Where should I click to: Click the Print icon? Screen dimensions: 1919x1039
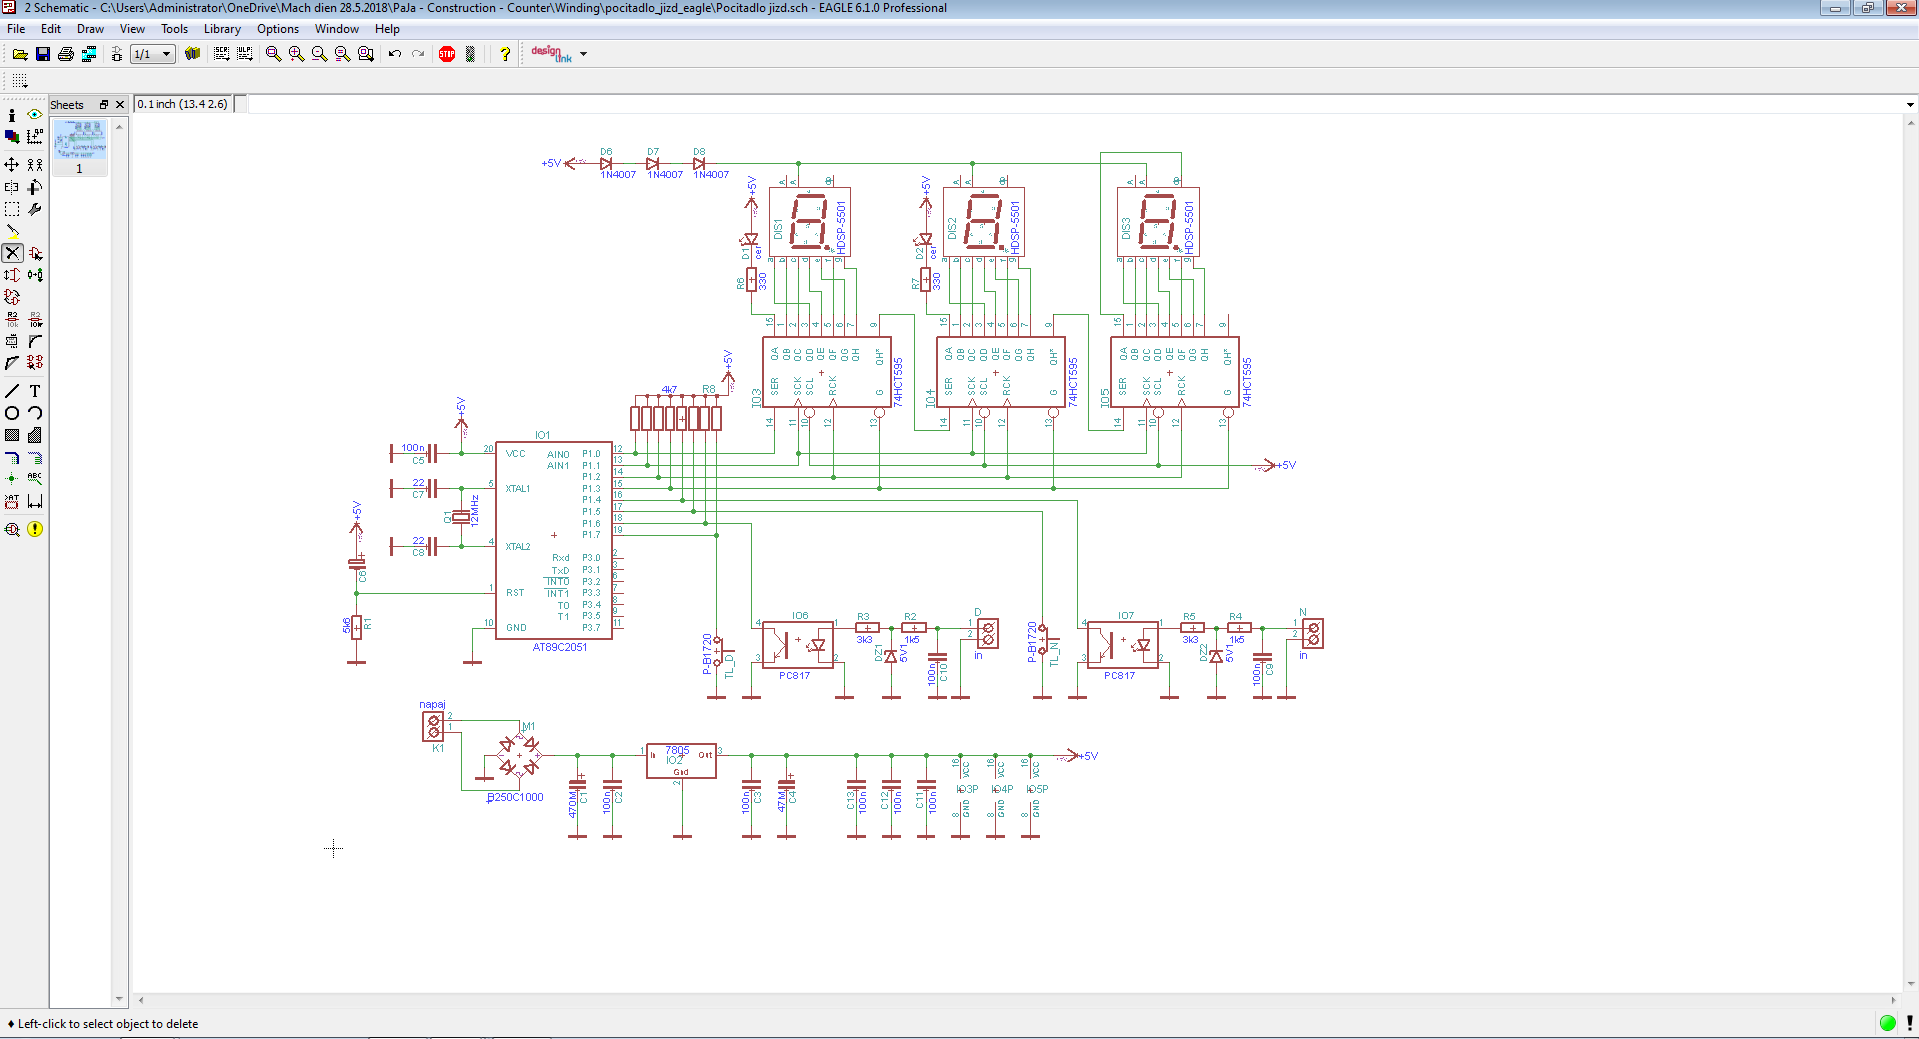pyautogui.click(x=66, y=54)
